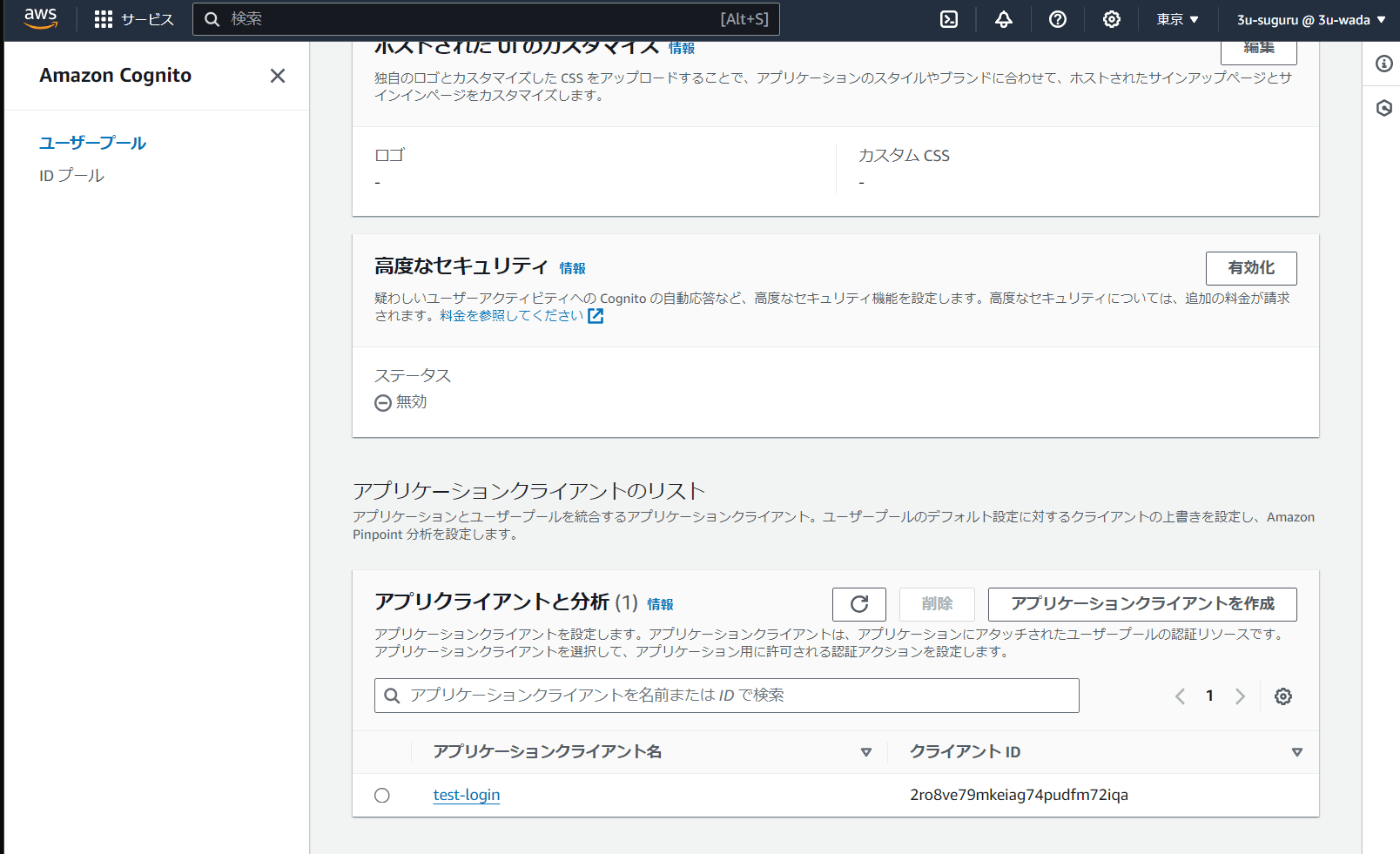Viewport: 1400px width, 854px height.
Task: Launch the CloudShell terminal icon
Action: coord(950,19)
